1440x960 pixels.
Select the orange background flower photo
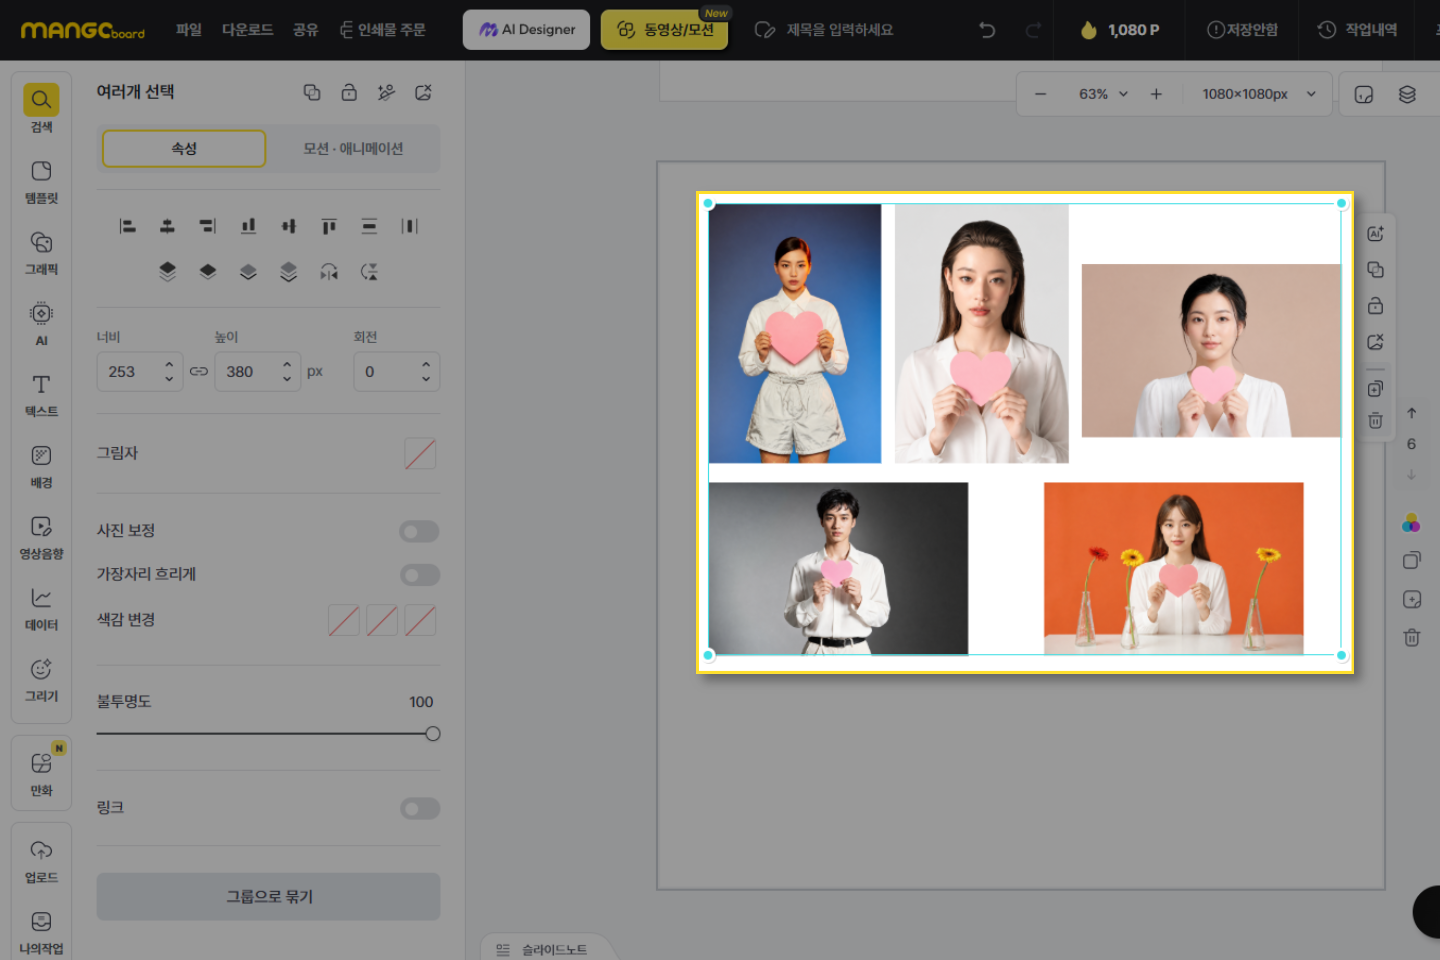1174,568
